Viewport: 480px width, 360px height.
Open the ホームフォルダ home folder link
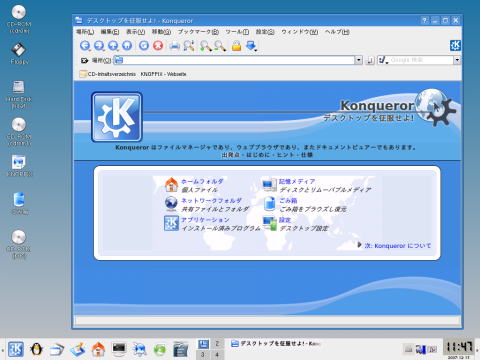pyautogui.click(x=202, y=181)
